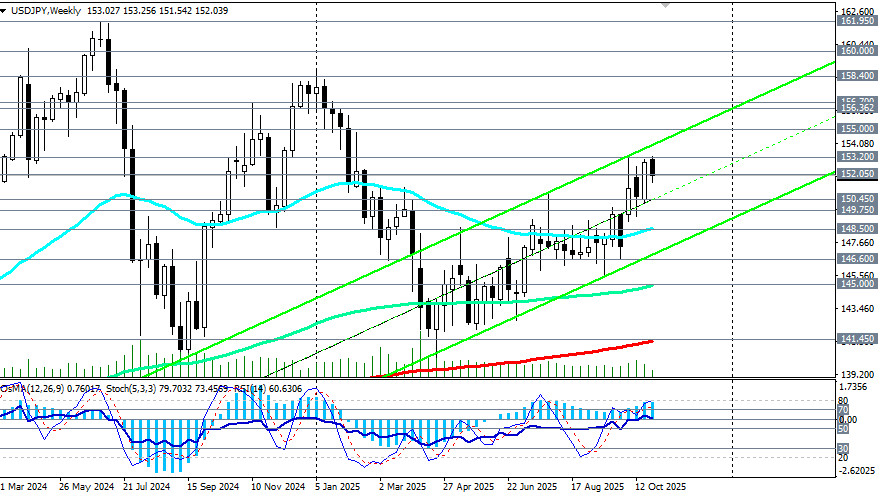Click the 1 Mar 2024 date label
Screen dimensions: 880x498
point(24,486)
